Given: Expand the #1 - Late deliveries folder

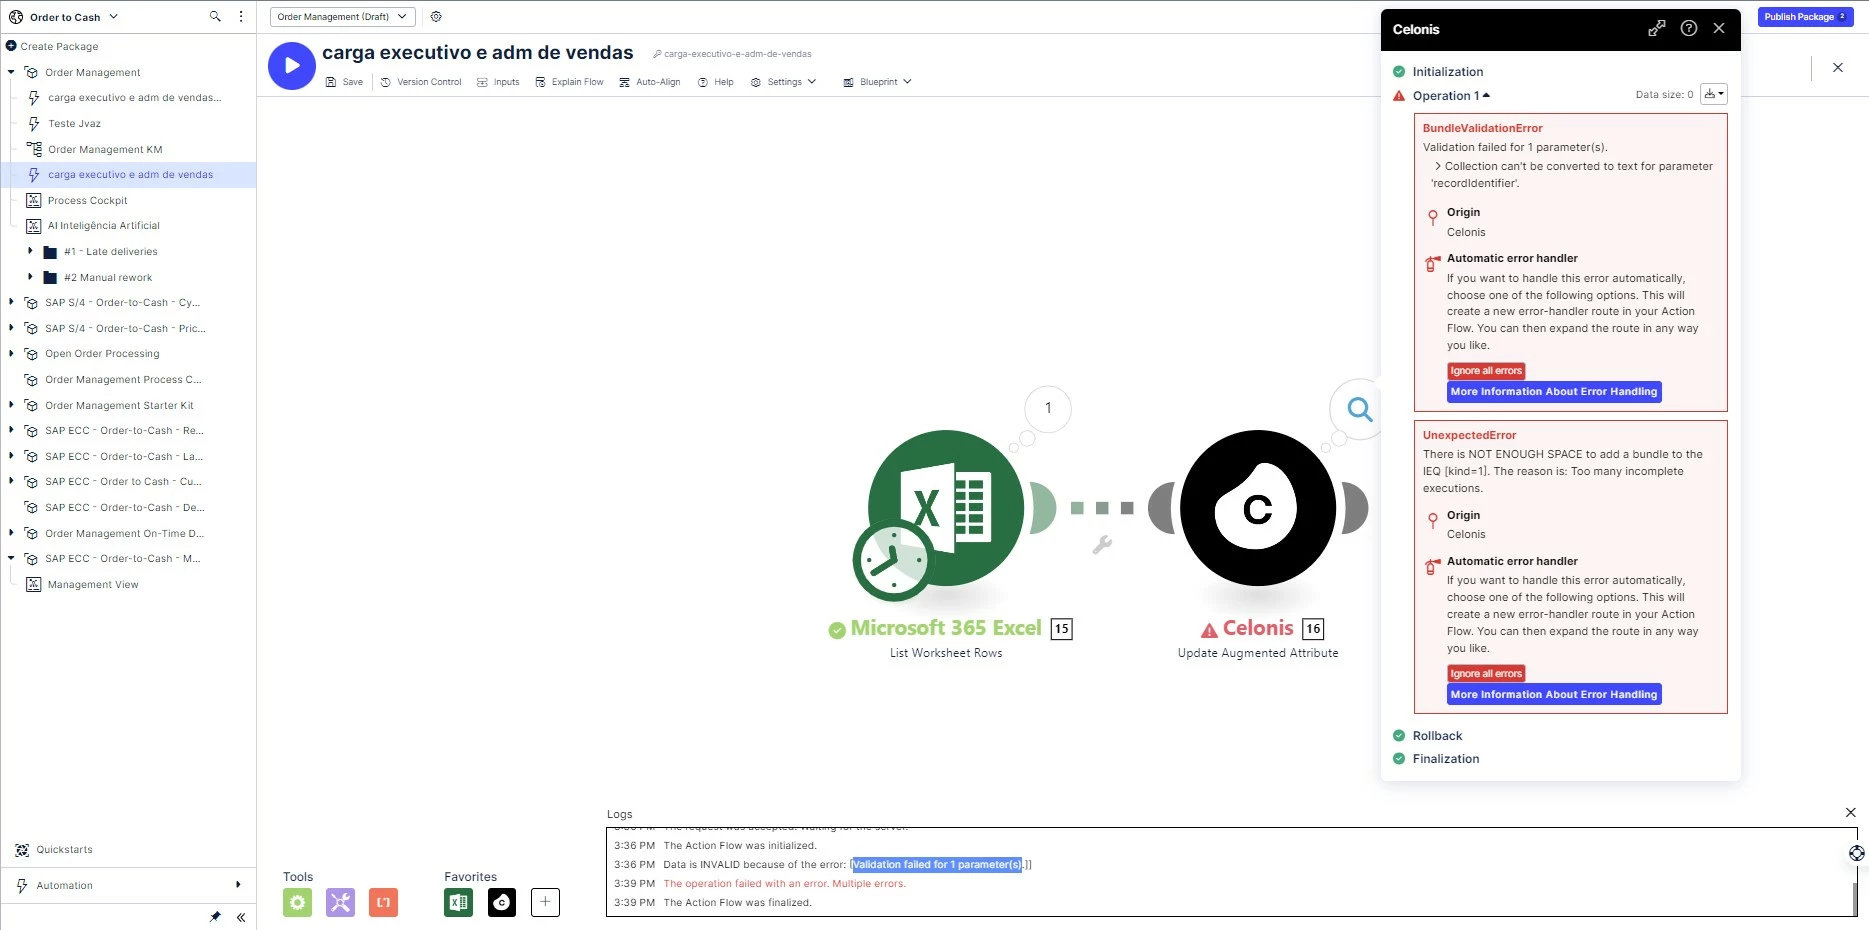Looking at the screenshot, I should tap(30, 251).
